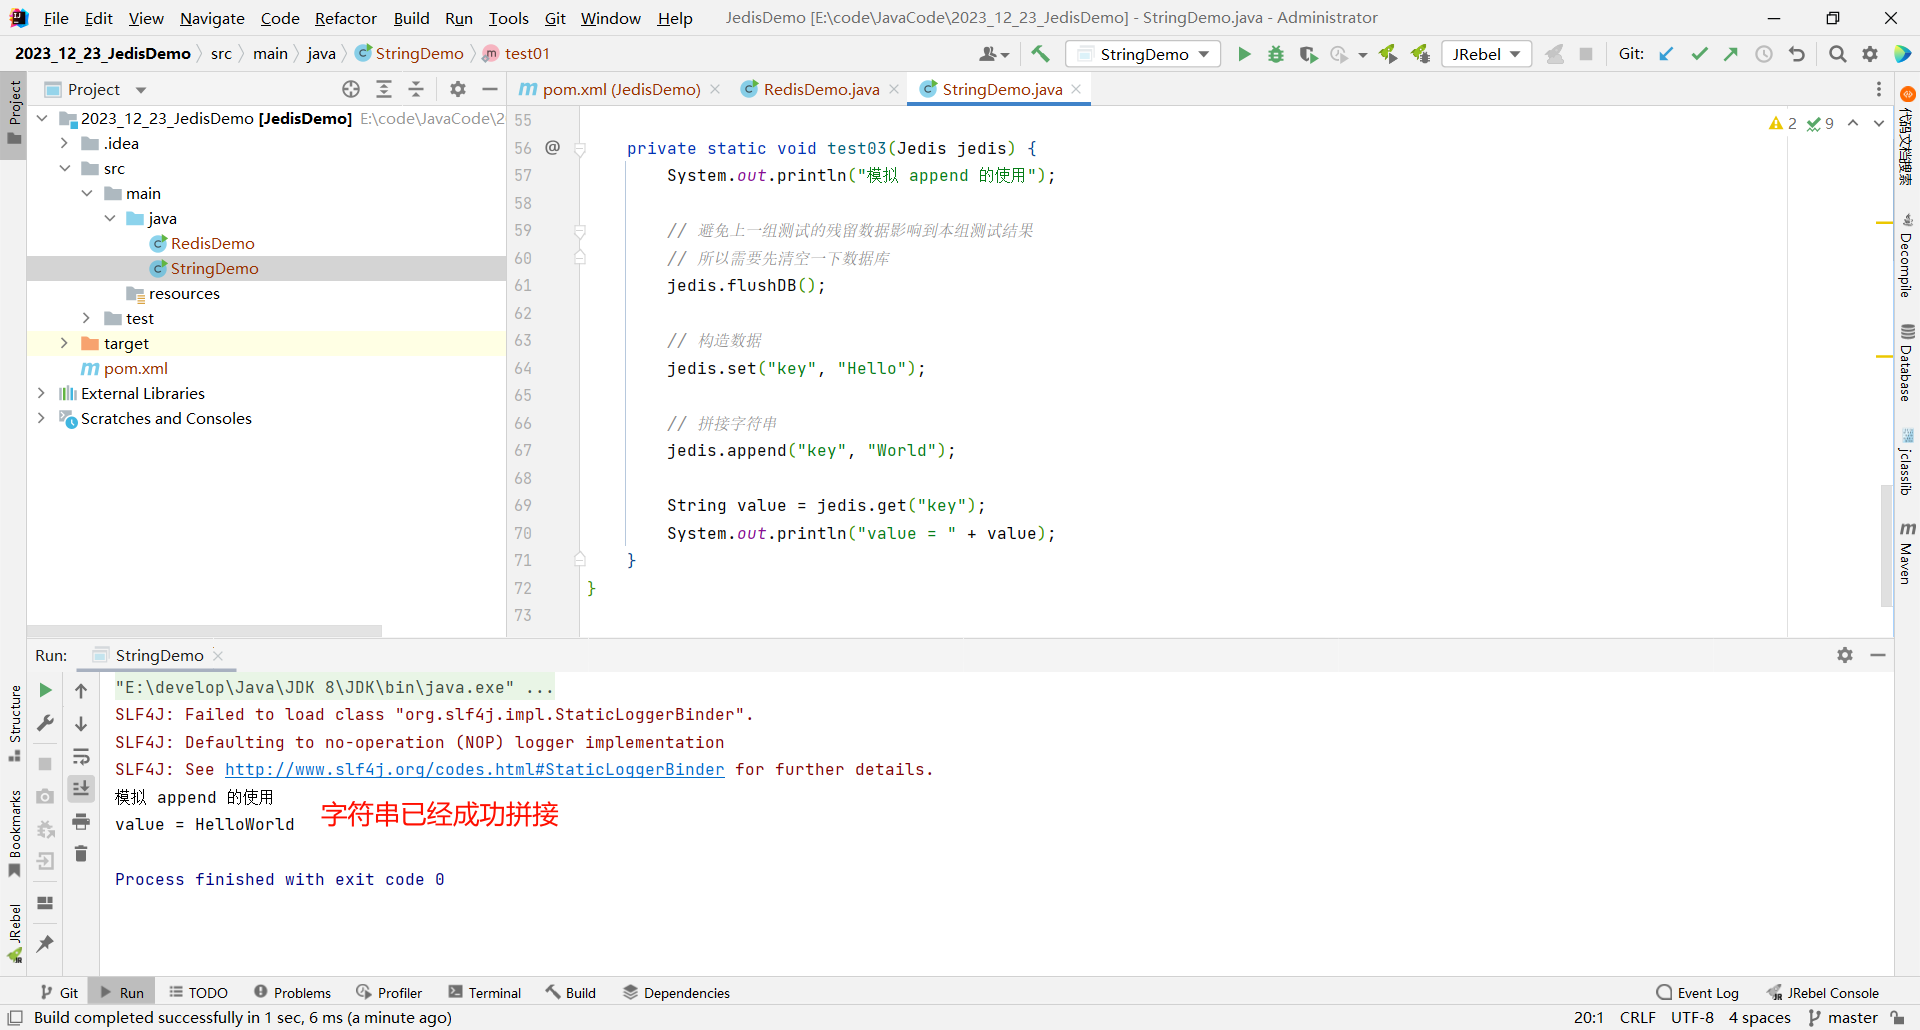Clear console with trash icon
This screenshot has height=1030, width=1920.
tap(81, 854)
